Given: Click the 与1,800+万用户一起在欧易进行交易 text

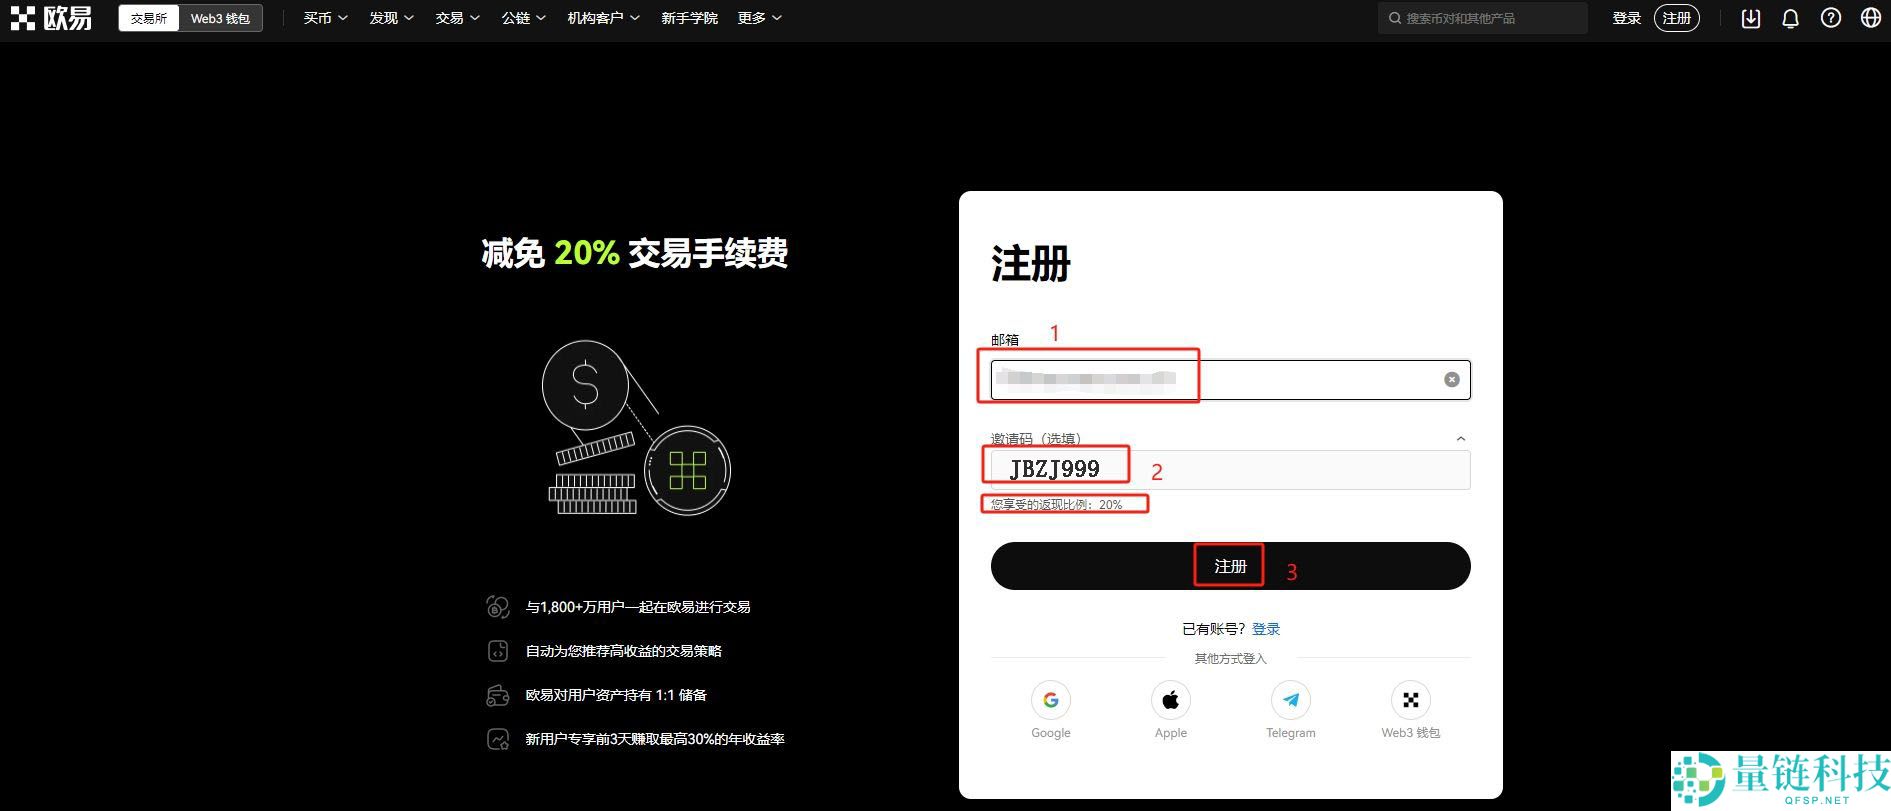Looking at the screenshot, I should pos(638,607).
